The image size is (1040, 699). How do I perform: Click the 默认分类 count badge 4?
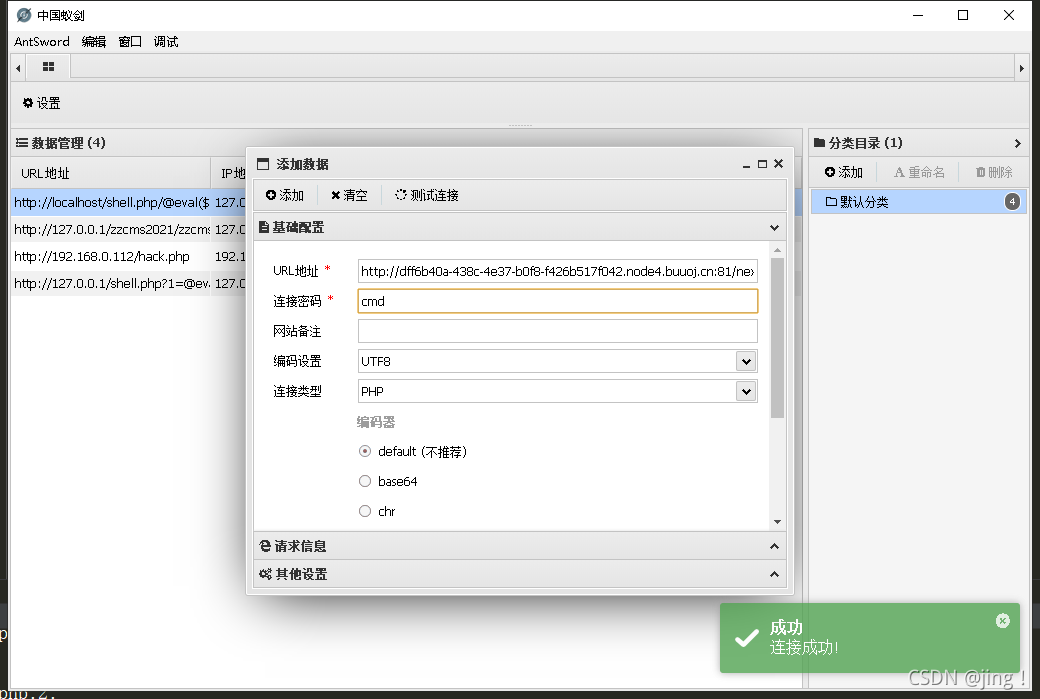coord(1012,202)
